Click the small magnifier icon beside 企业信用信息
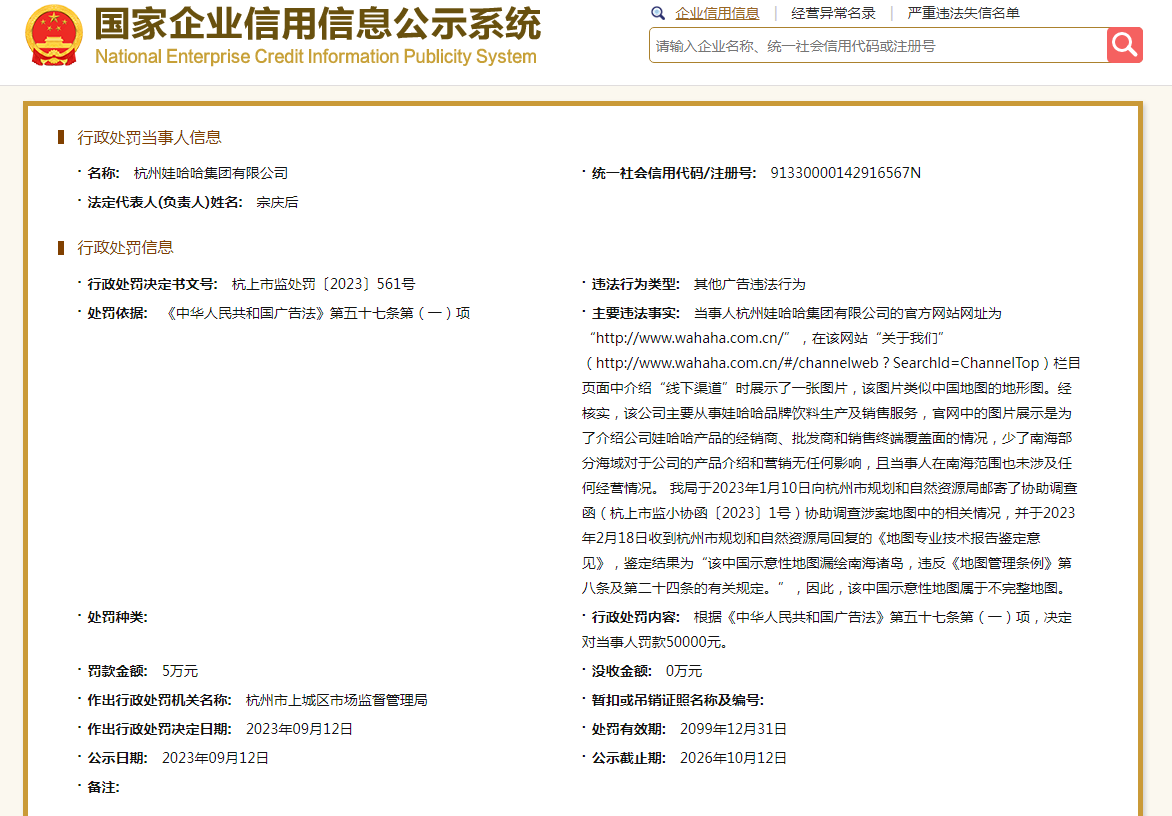Screen dimensions: 1172x816 (658, 13)
